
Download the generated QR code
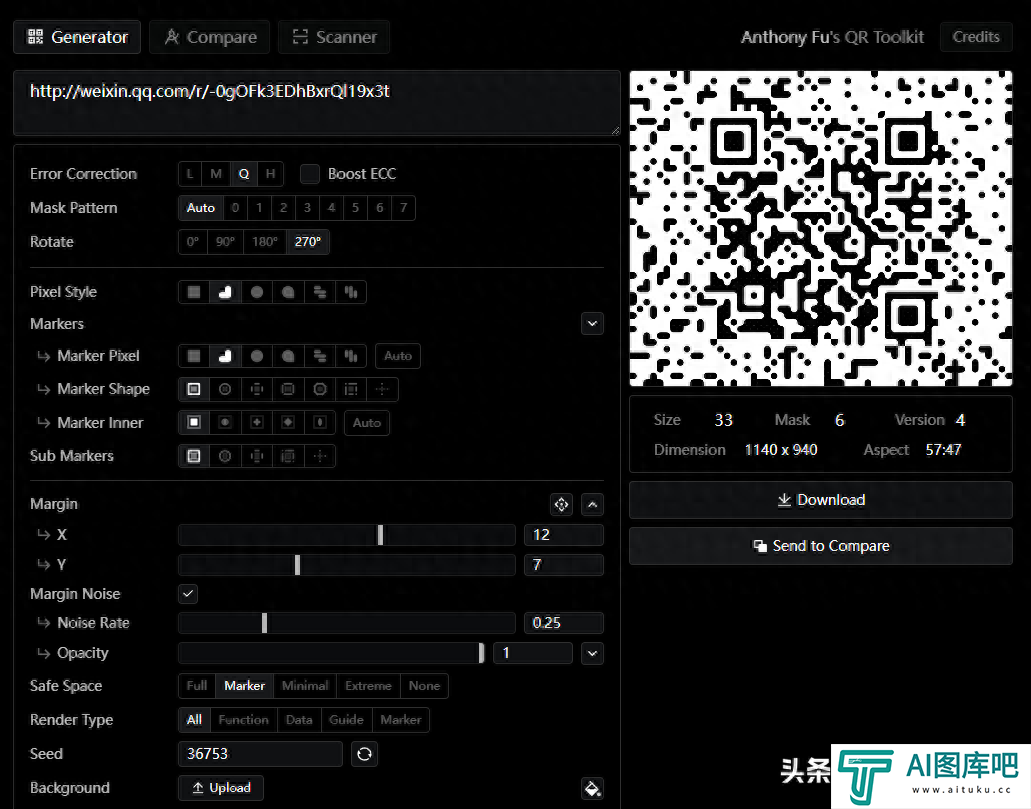[821, 500]
